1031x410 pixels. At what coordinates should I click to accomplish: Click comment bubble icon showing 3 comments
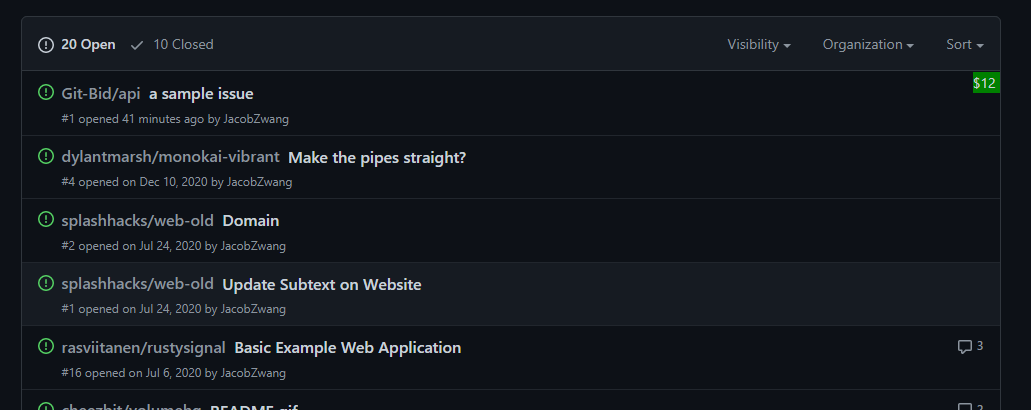964,346
